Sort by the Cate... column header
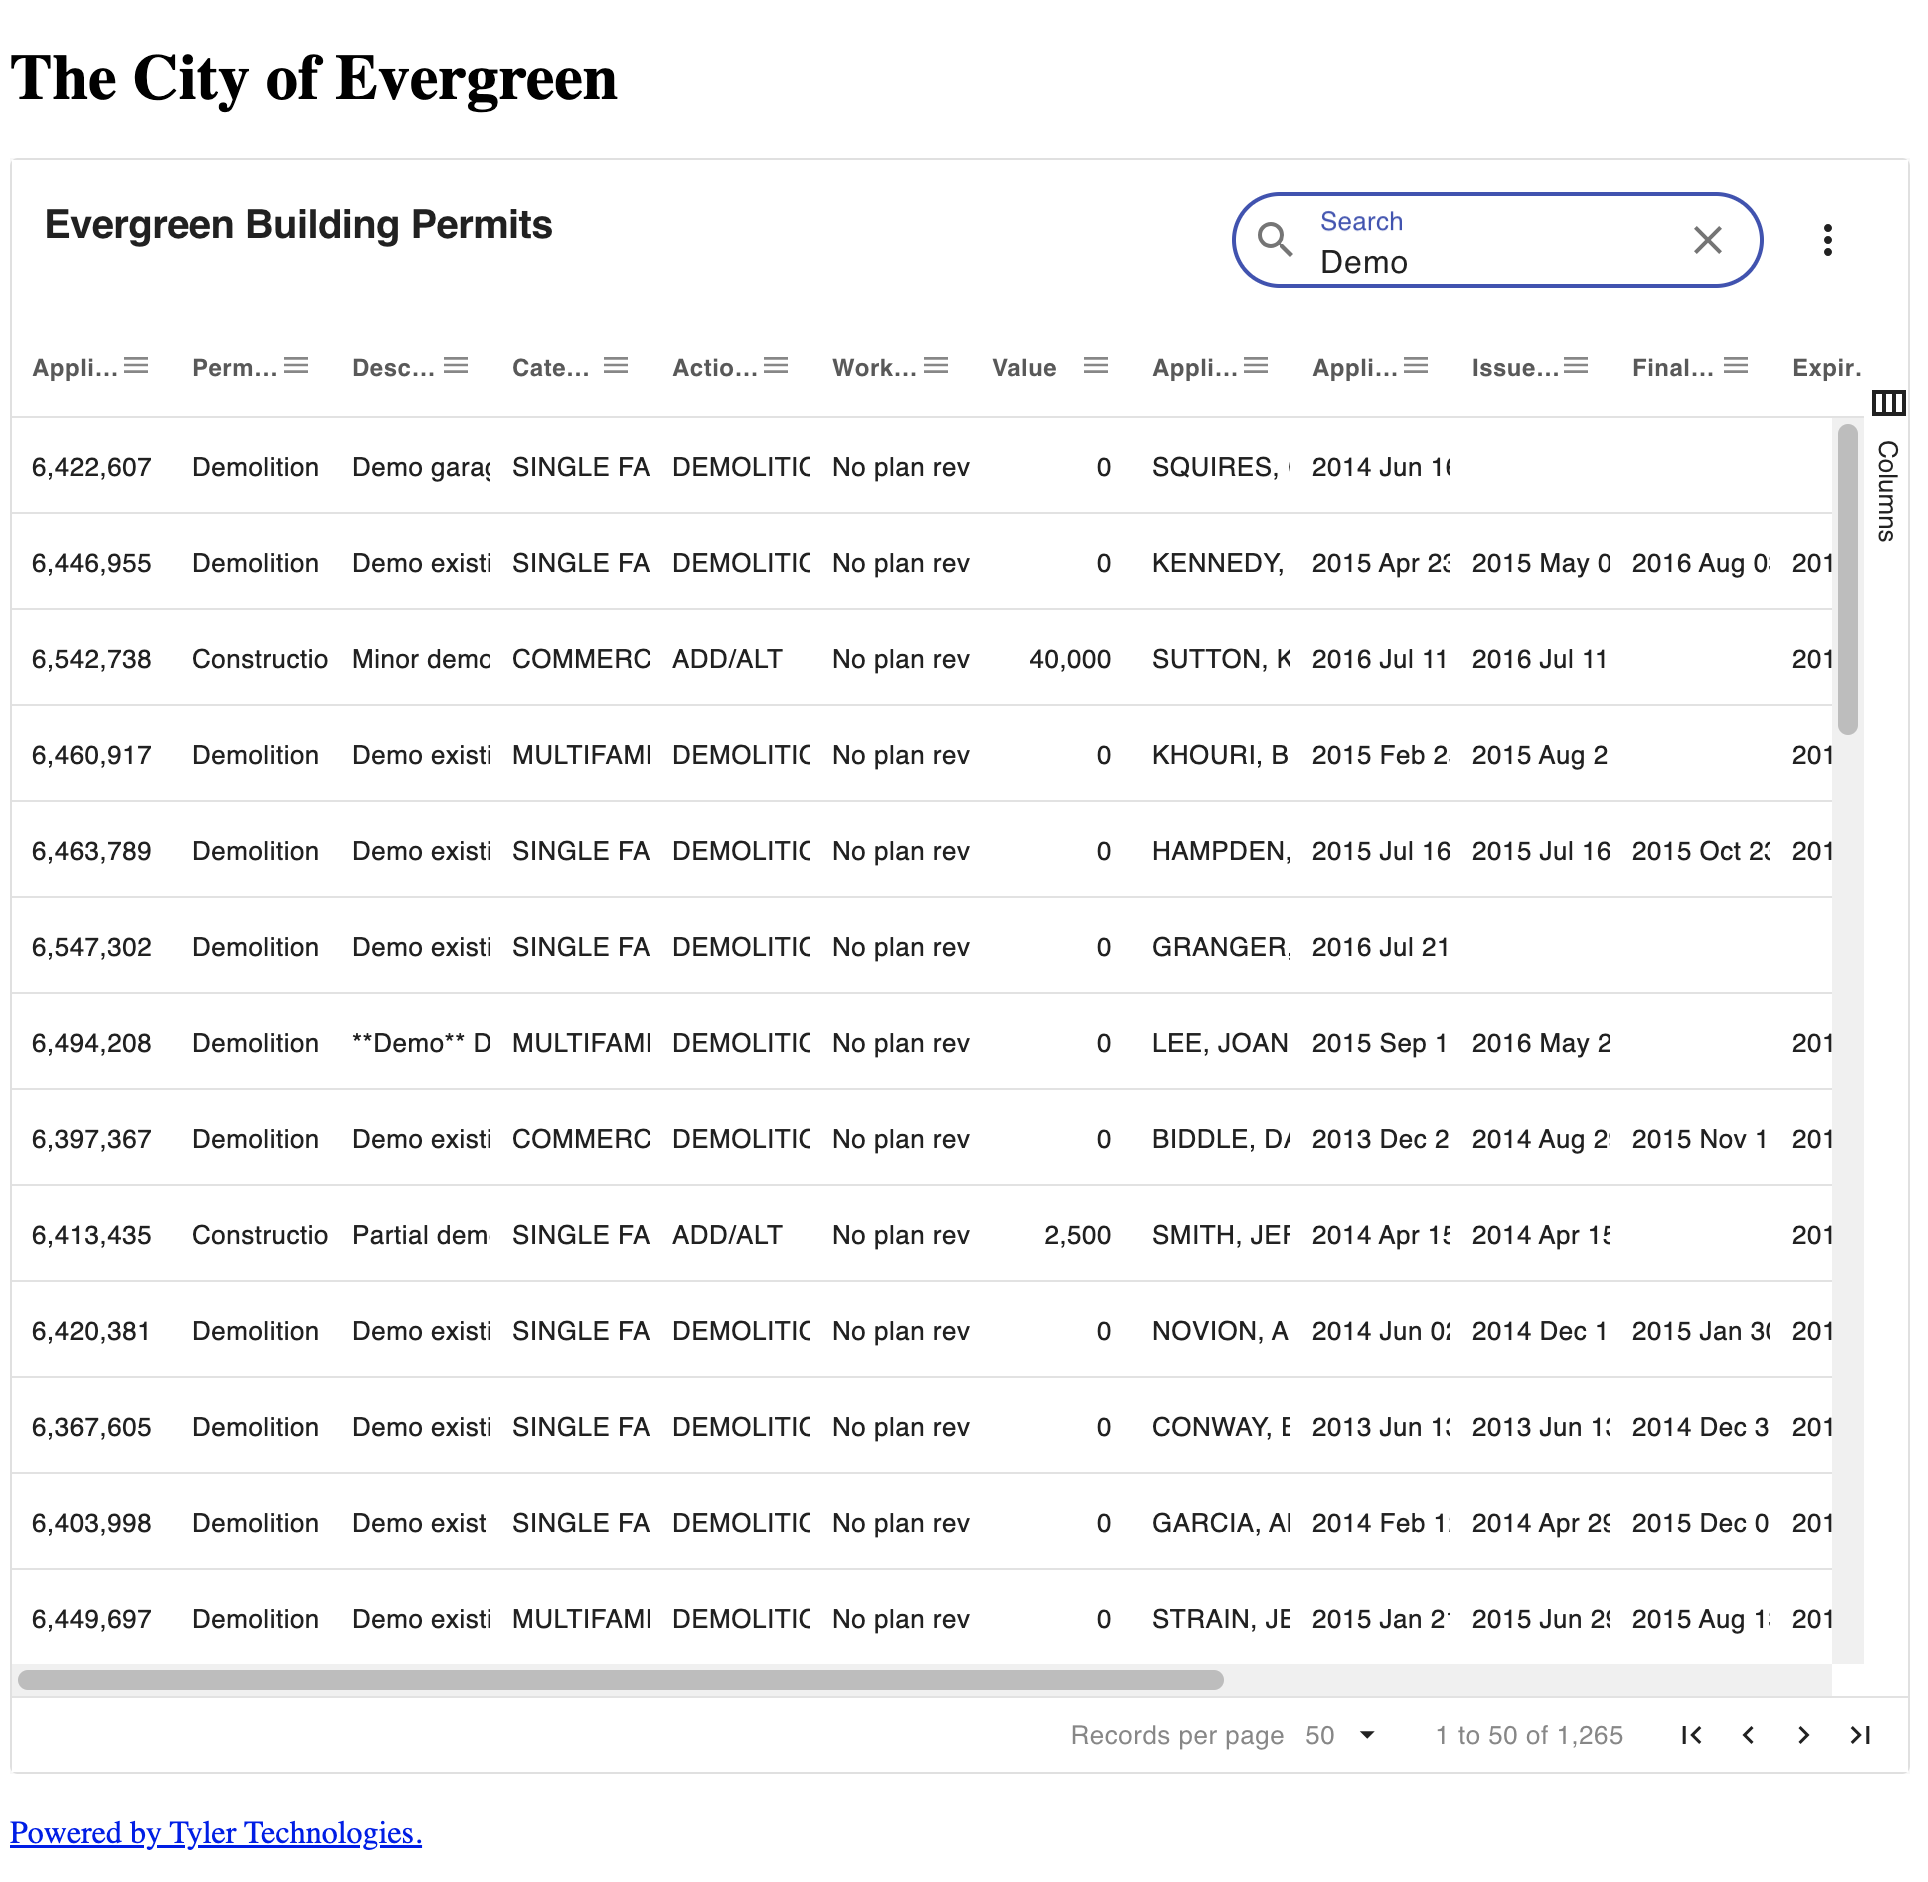The image size is (1928, 1882). (x=550, y=368)
